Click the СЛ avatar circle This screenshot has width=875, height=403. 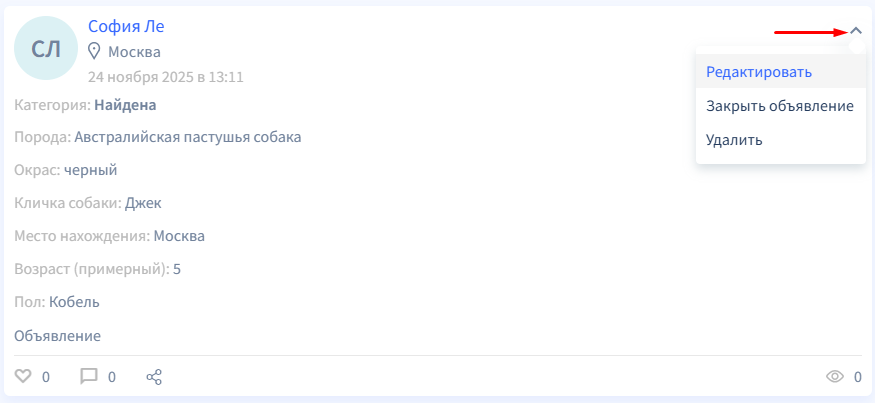[46, 48]
